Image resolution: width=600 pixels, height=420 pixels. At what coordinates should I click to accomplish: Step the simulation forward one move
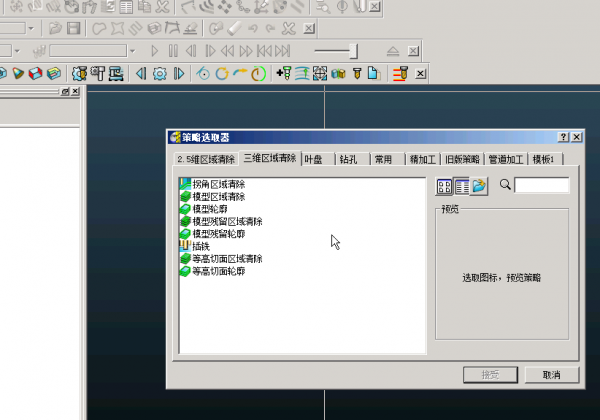(x=210, y=50)
